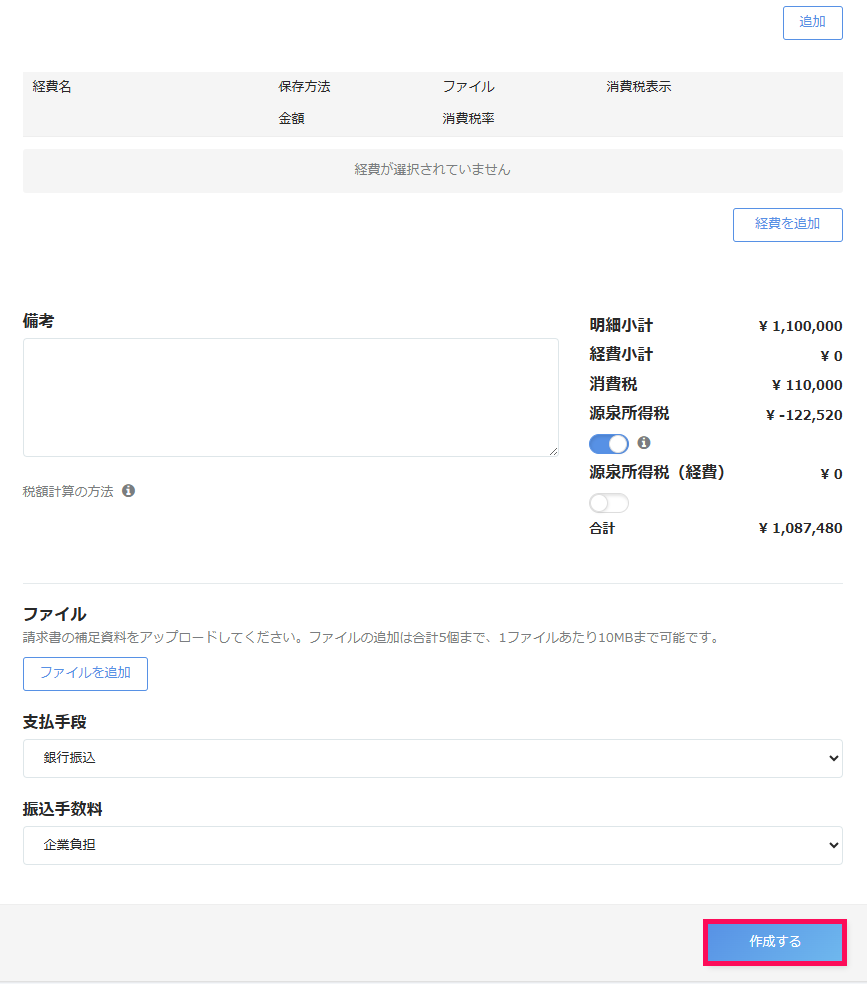Click the 金額 column header

click(x=292, y=118)
